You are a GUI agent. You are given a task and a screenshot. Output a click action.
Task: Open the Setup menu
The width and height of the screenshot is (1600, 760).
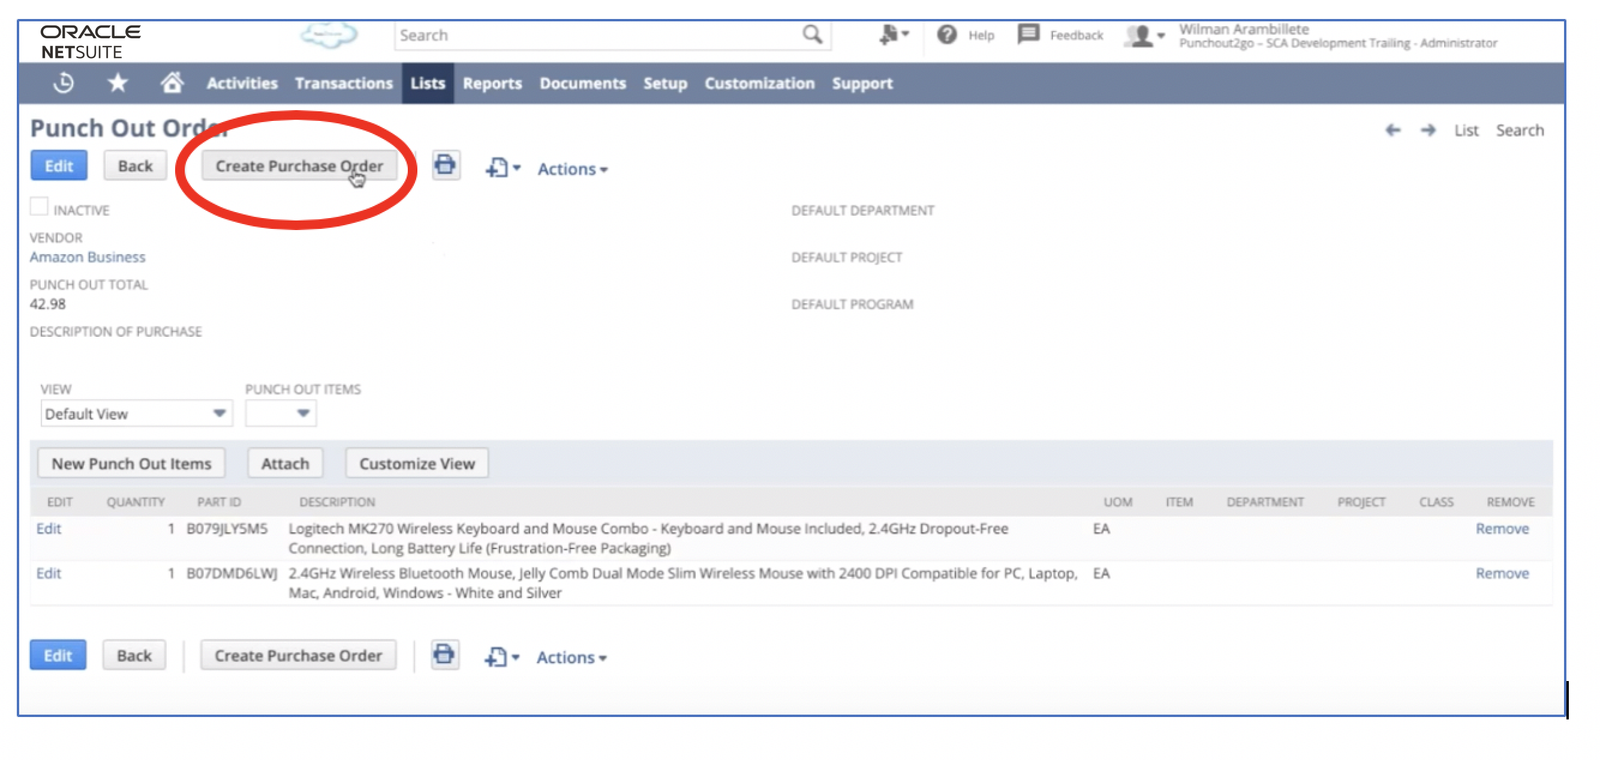[x=665, y=83]
